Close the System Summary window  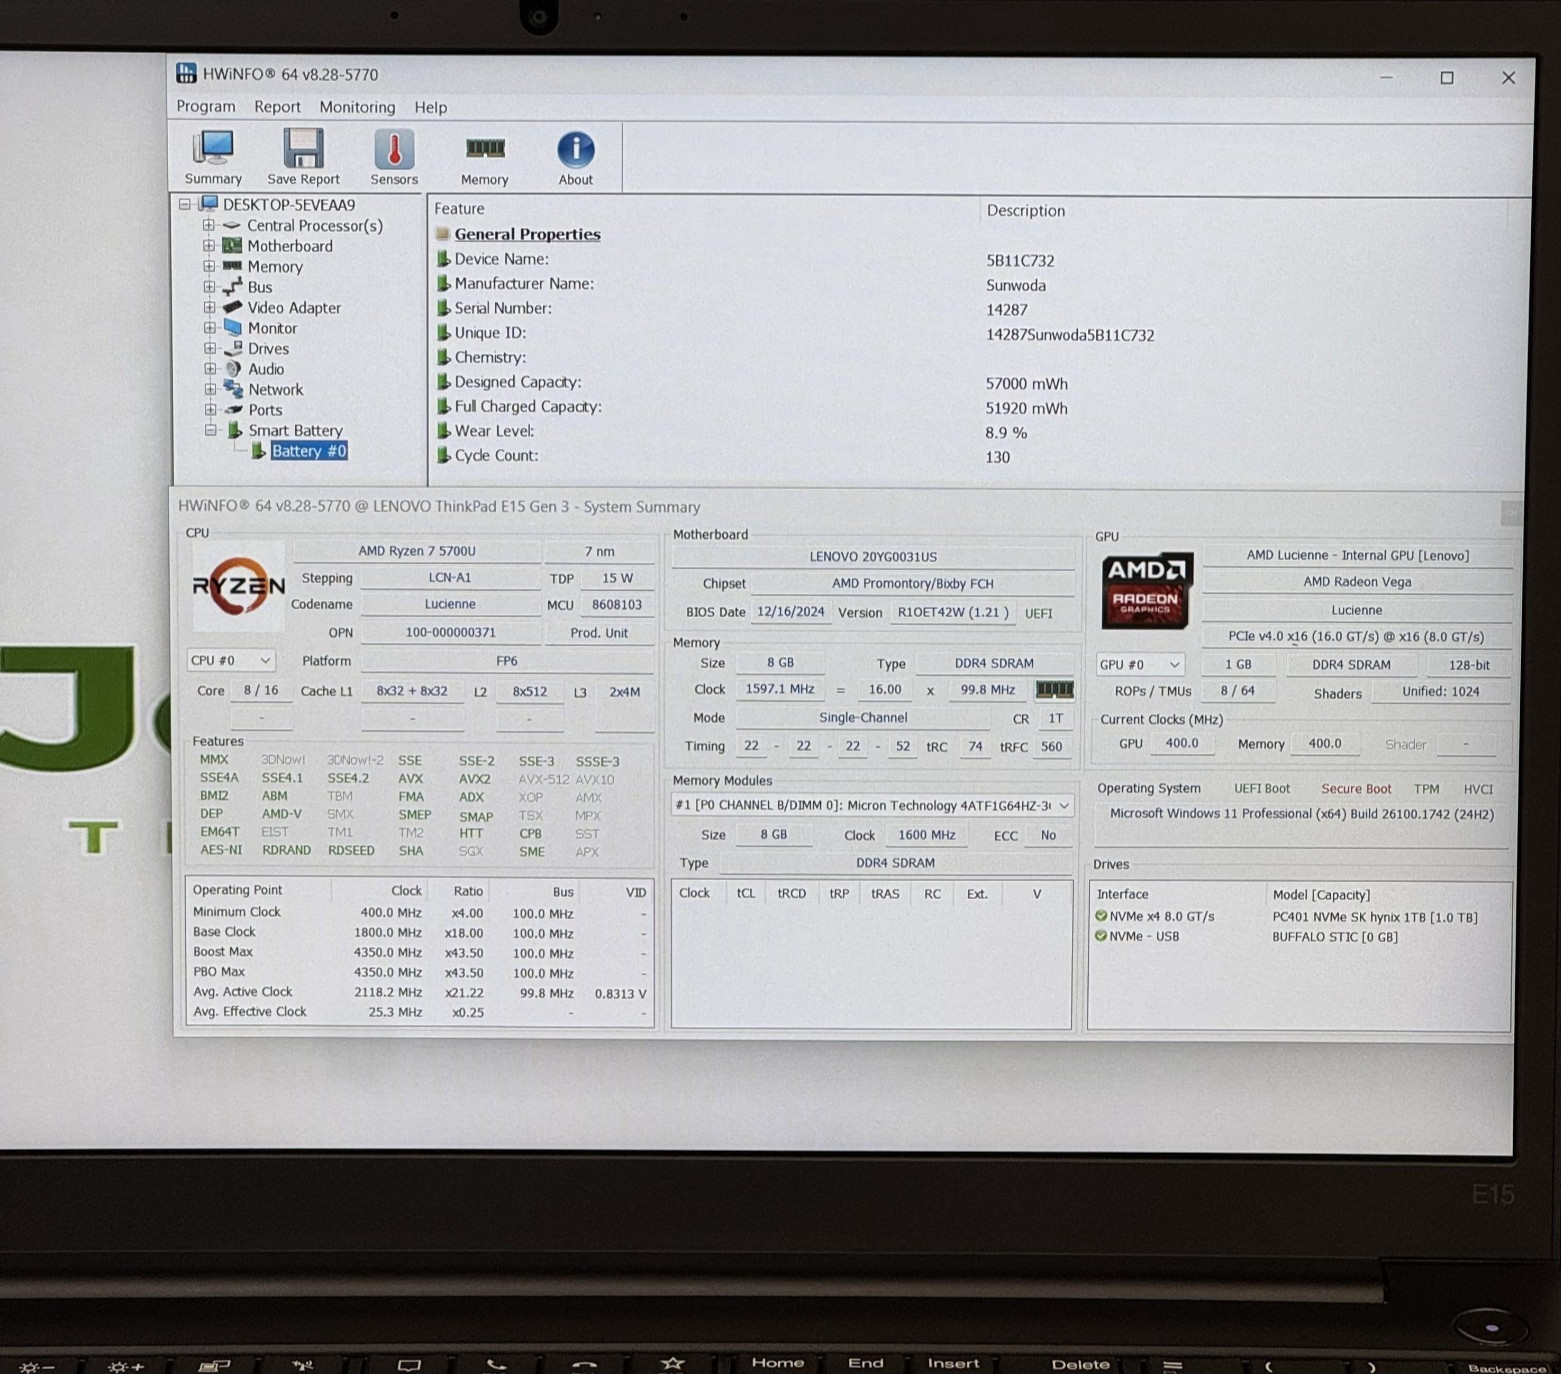[1511, 514]
